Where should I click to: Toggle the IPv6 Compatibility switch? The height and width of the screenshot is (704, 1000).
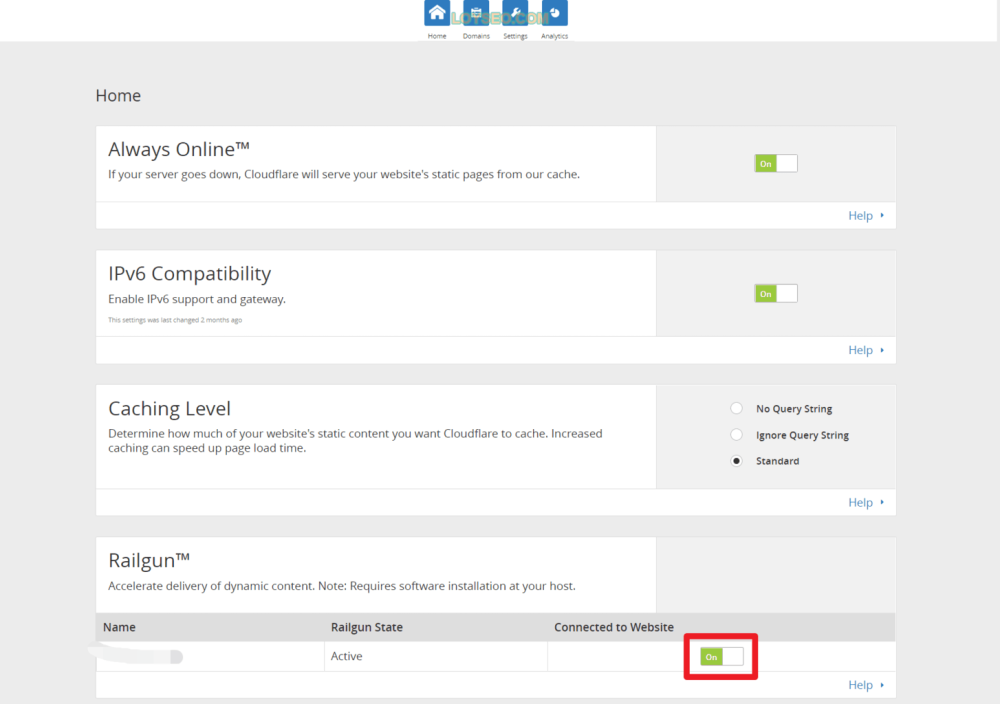776,294
